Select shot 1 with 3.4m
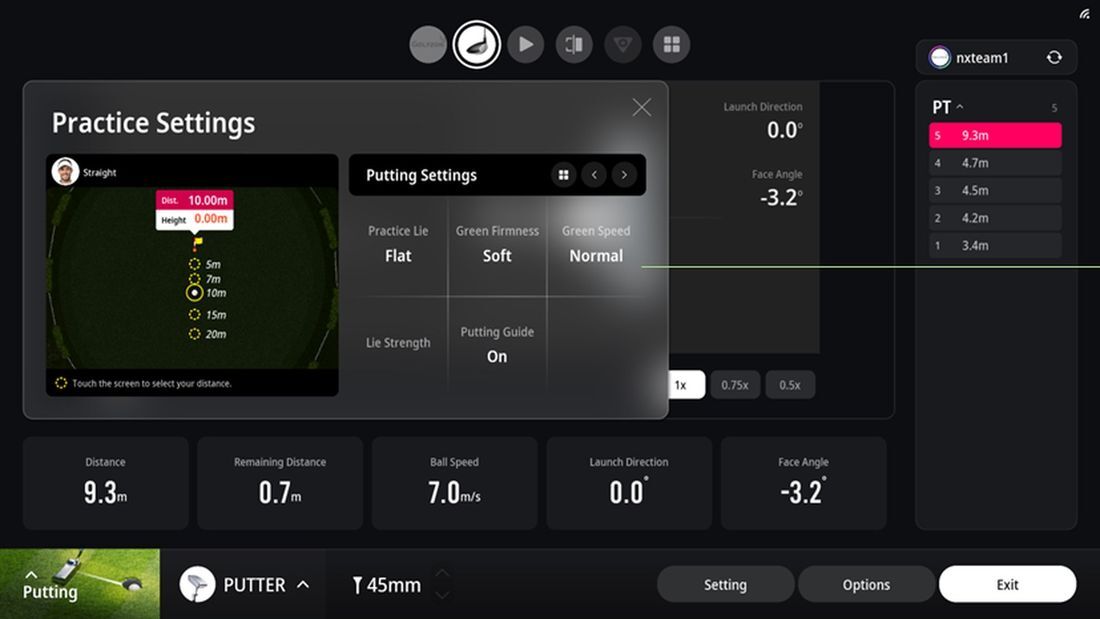The image size is (1100, 619). tap(995, 245)
